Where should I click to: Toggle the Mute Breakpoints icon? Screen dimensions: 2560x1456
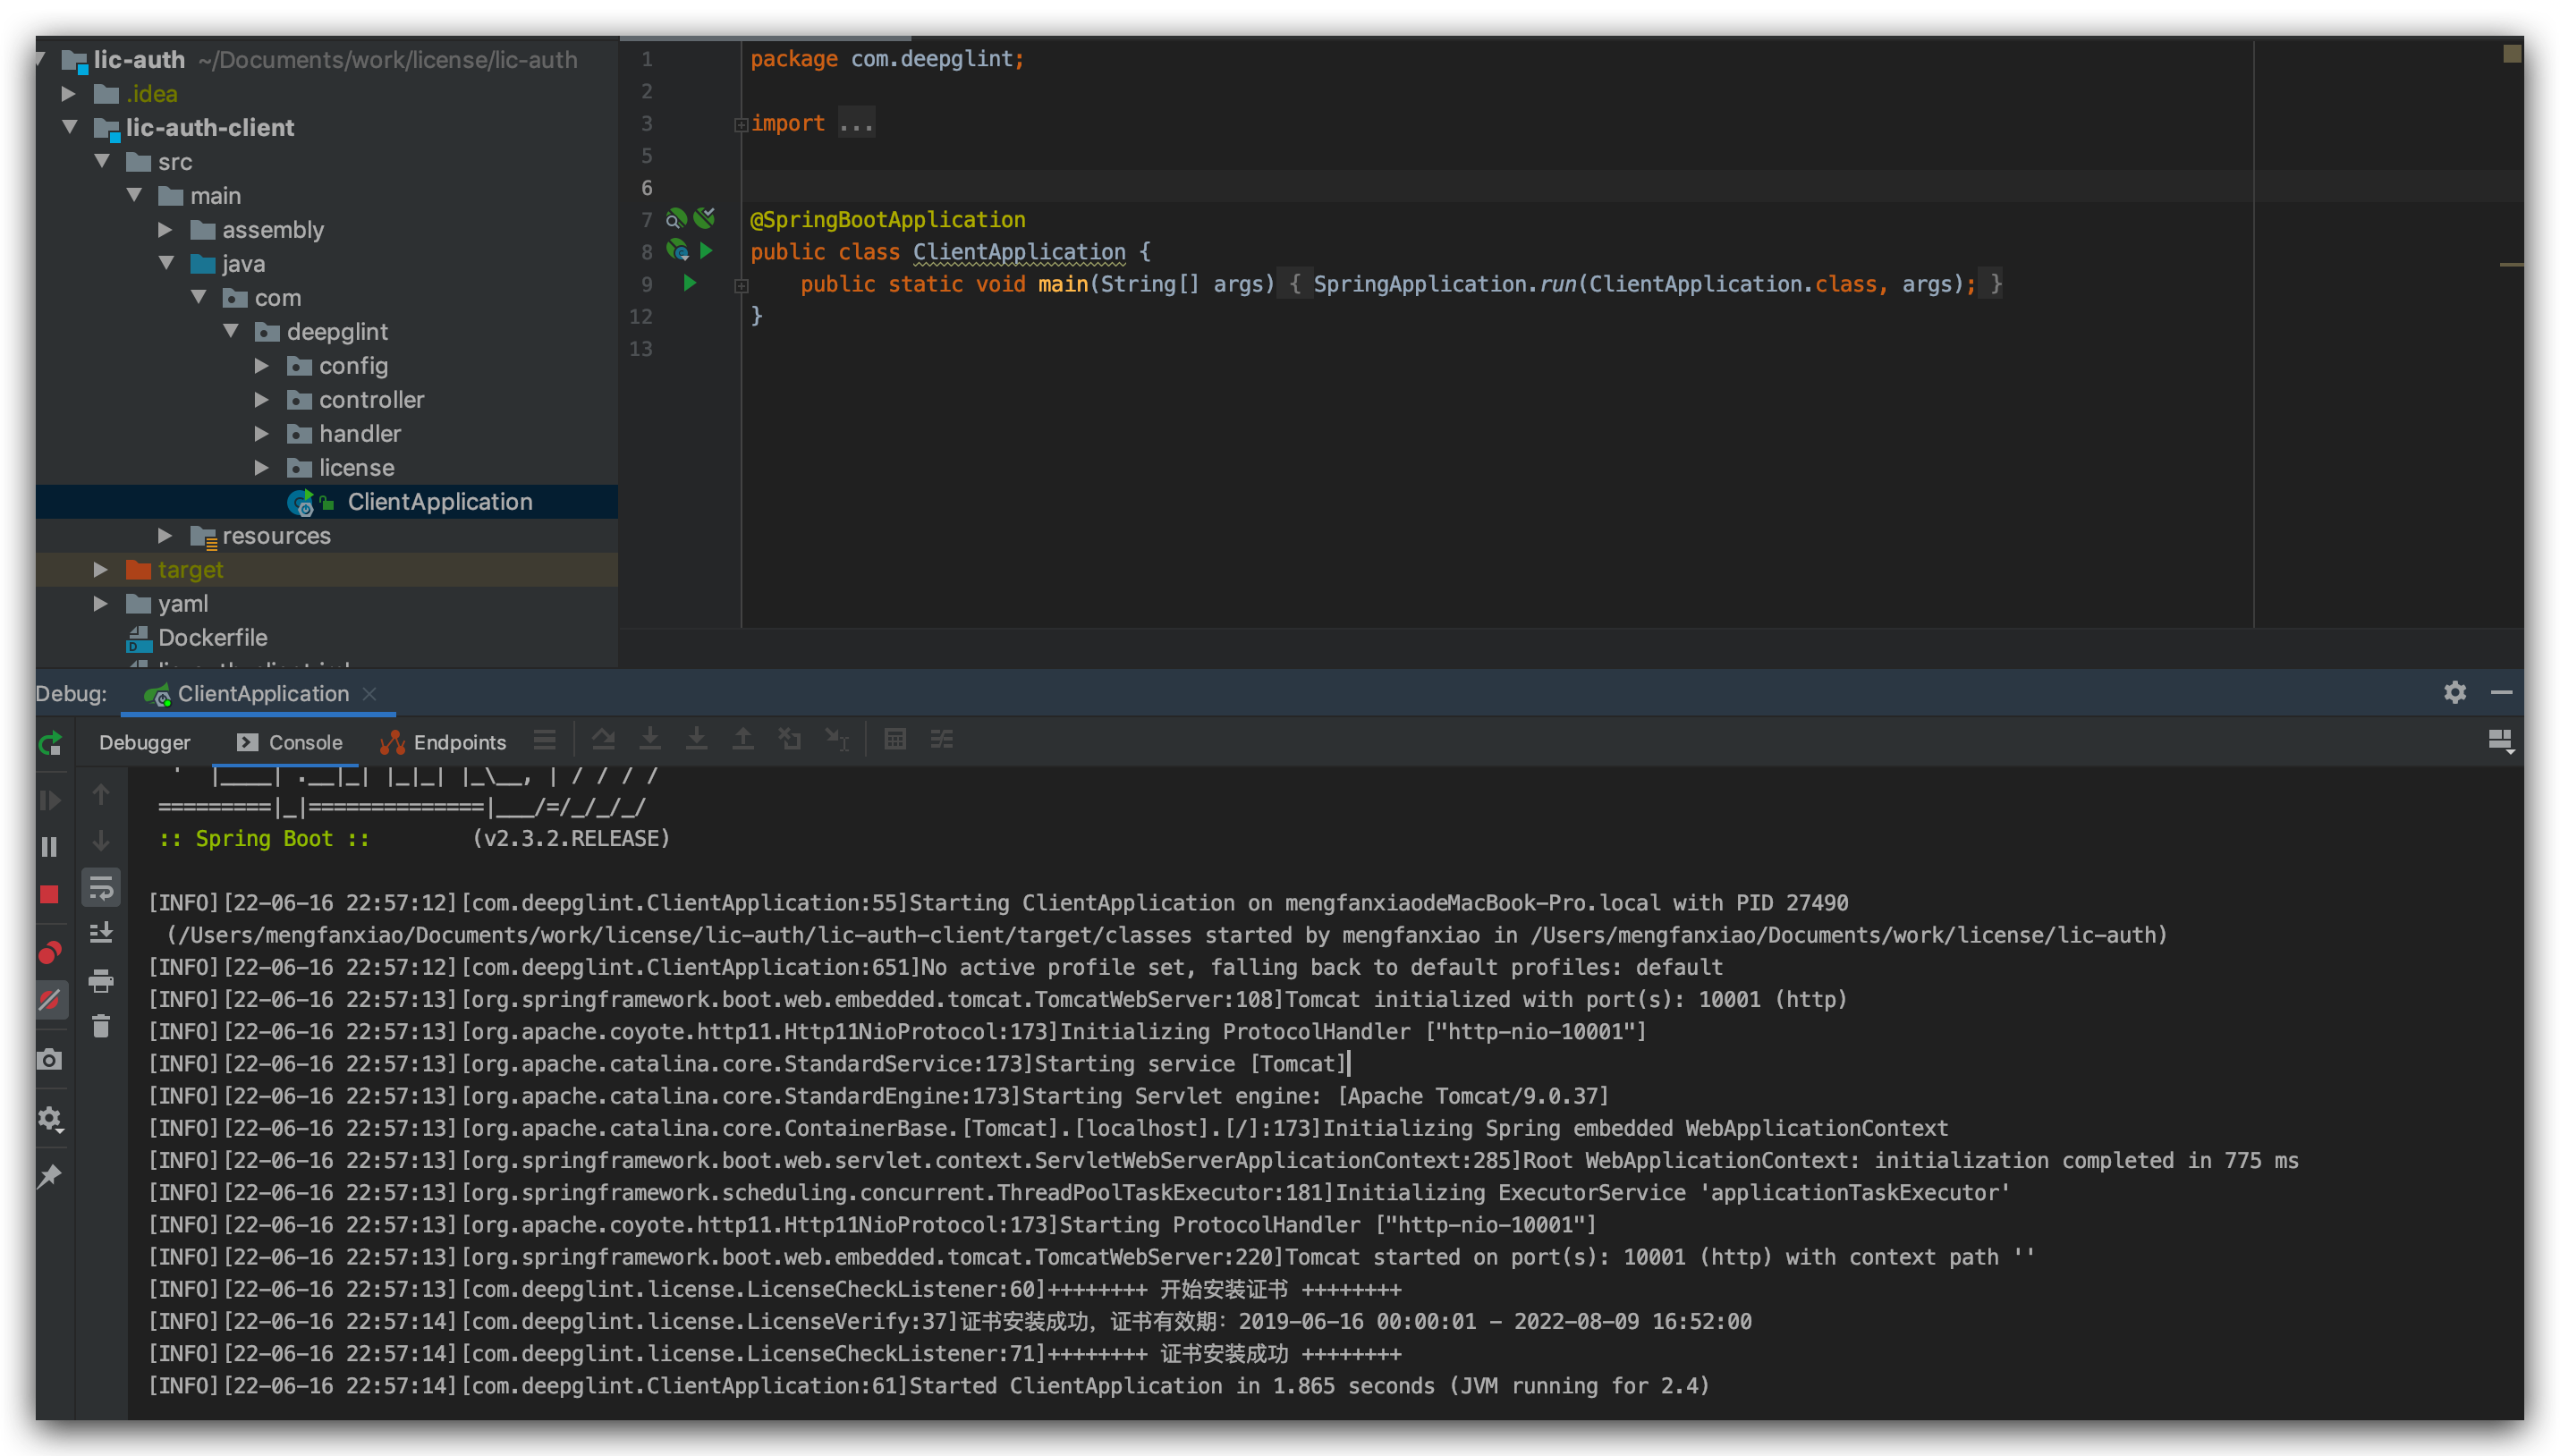click(50, 999)
